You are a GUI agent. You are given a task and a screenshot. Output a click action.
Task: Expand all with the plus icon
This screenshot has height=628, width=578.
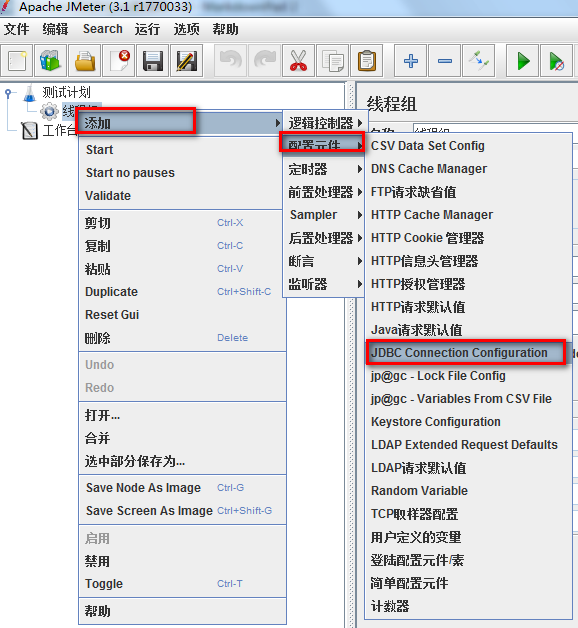point(410,61)
